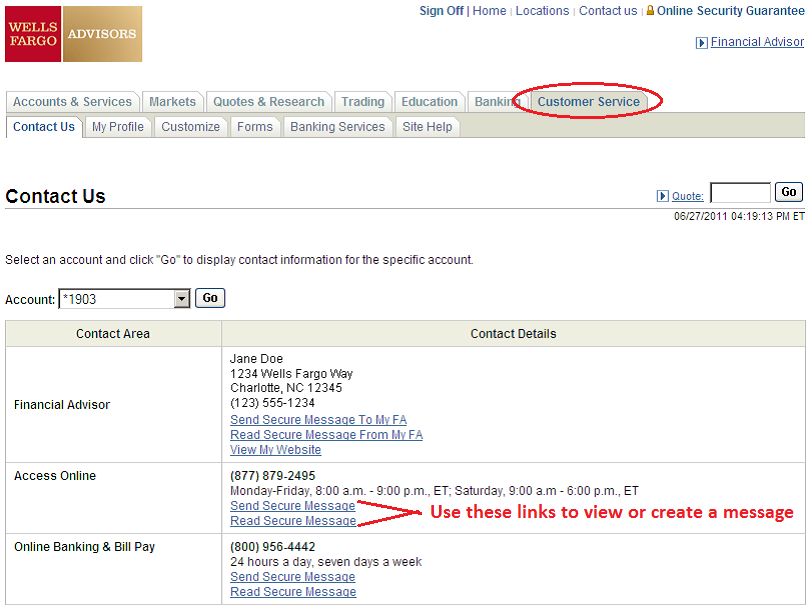This screenshot has height=612, width=812.
Task: Click the Contact Us page heading
Action: [x=55, y=196]
